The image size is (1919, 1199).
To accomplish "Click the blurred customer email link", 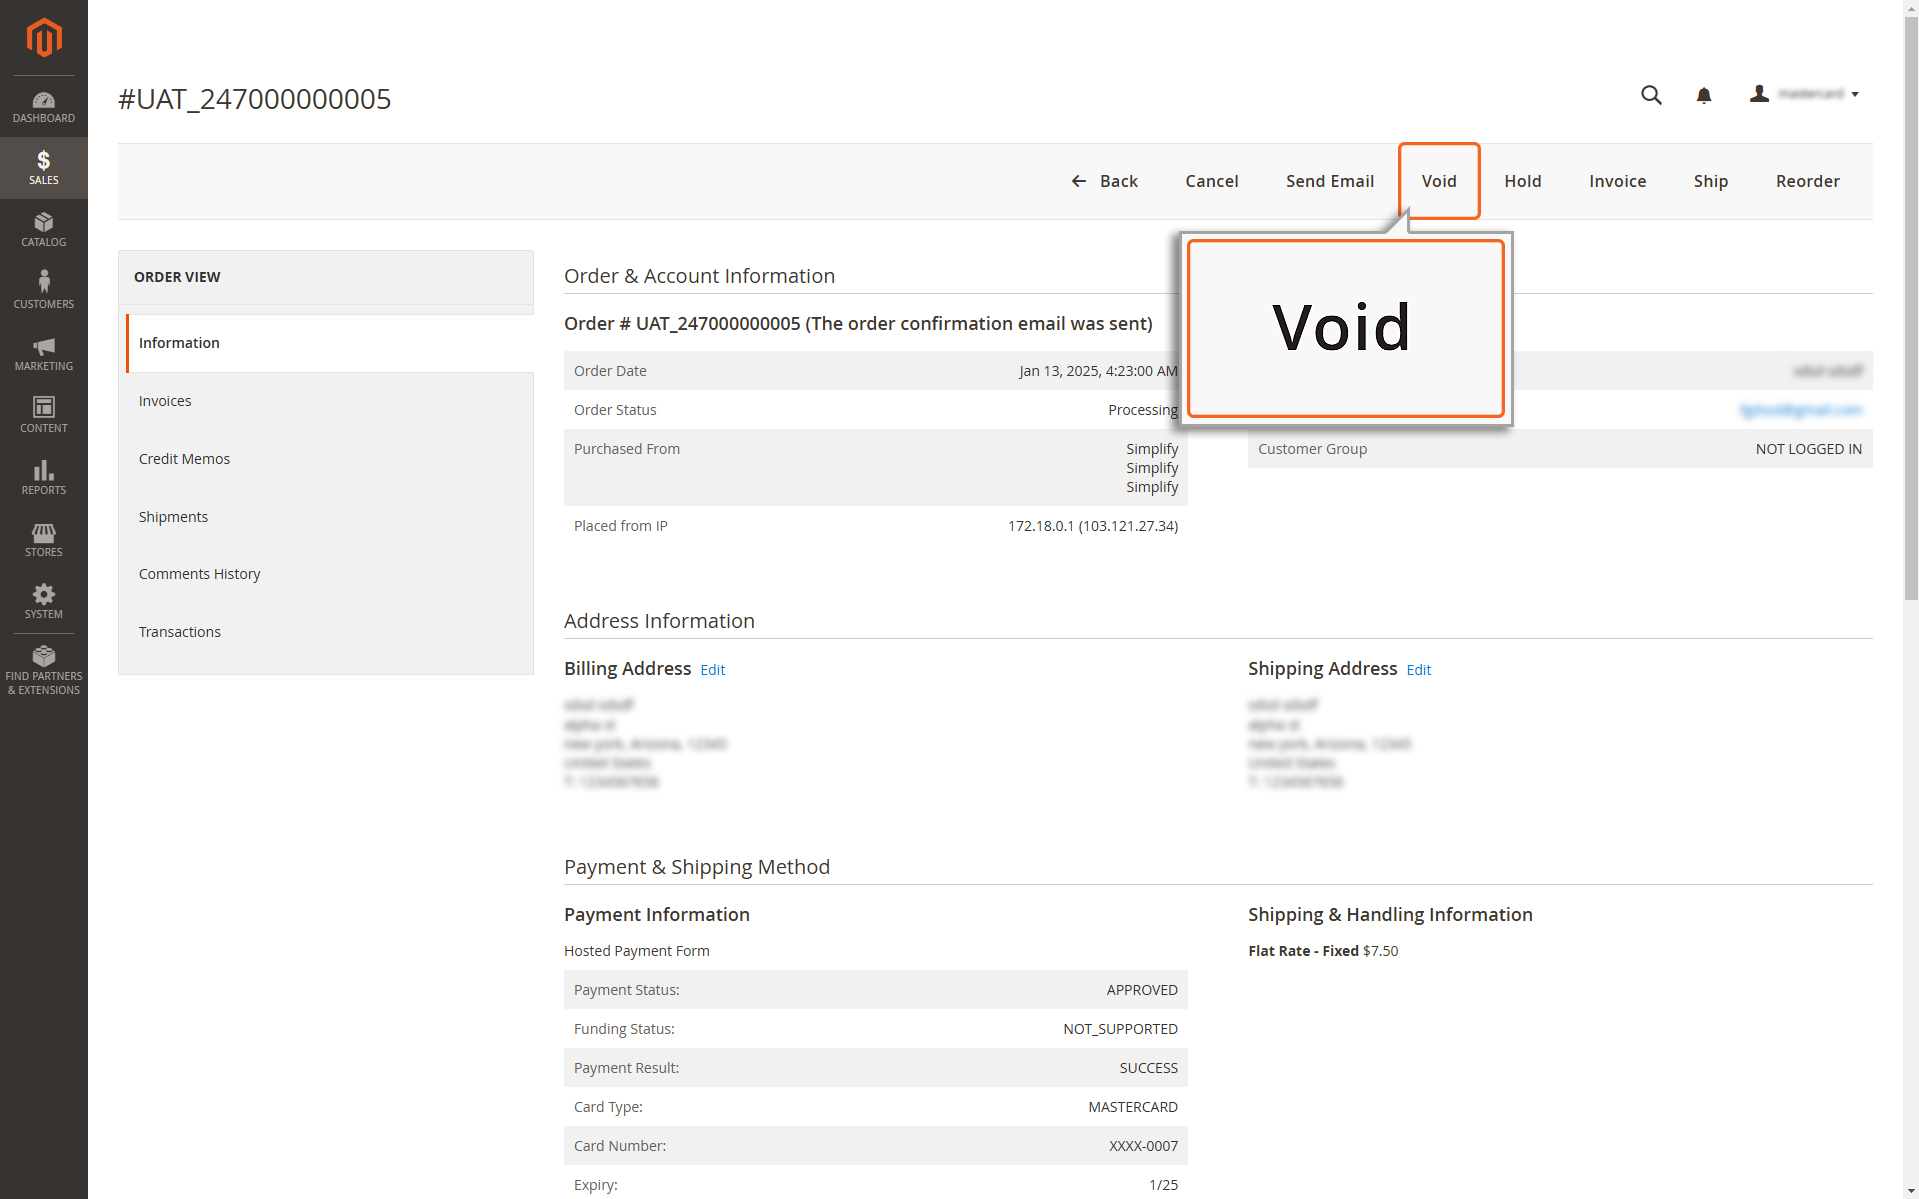I will pos(1800,410).
